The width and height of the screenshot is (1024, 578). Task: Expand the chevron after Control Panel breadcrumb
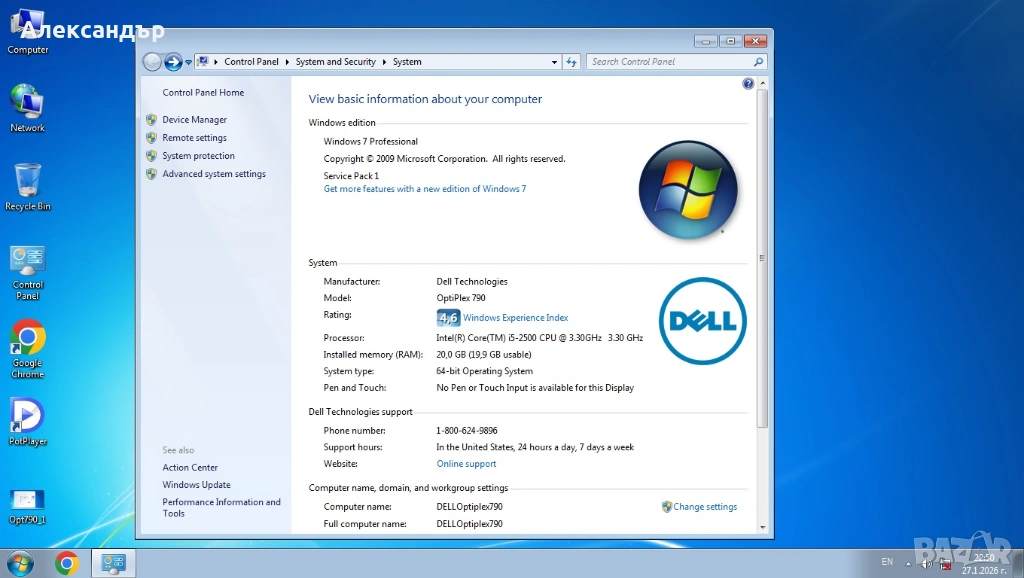click(x=288, y=62)
